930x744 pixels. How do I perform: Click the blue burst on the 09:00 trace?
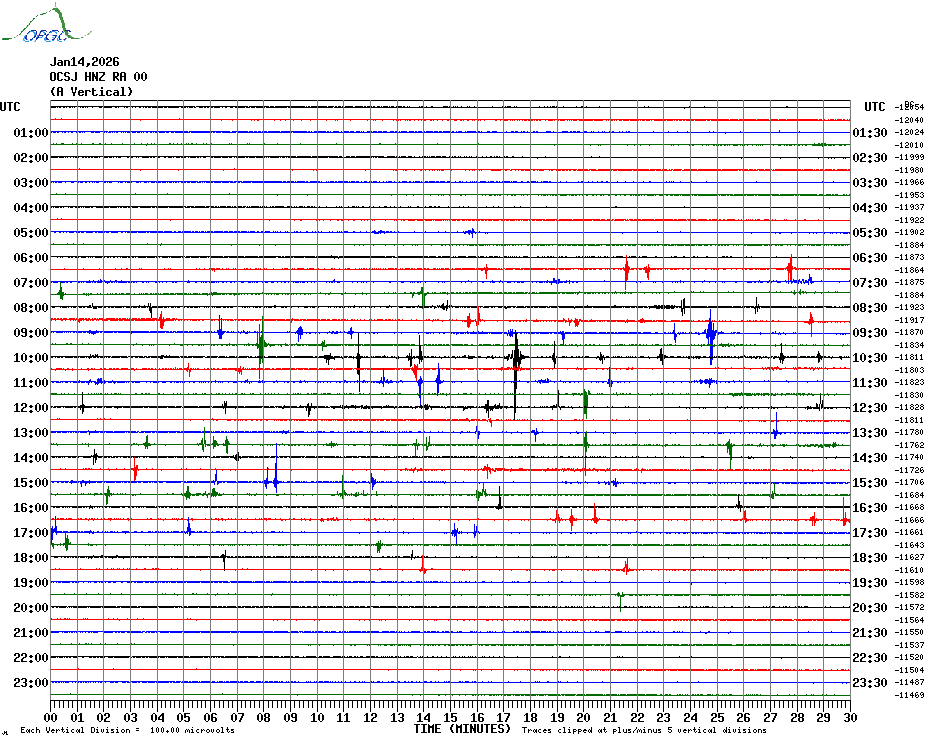coord(711,332)
